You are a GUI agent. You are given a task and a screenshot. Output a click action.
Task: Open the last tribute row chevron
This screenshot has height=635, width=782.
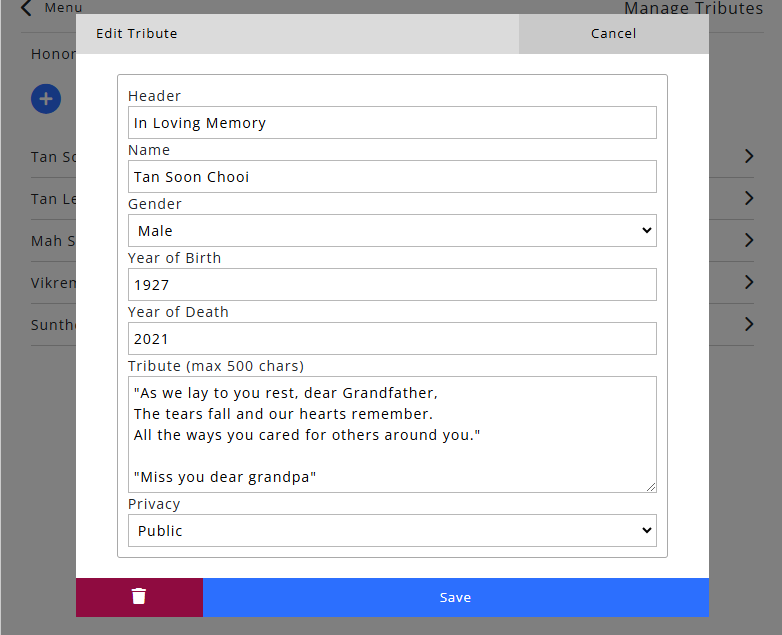(x=749, y=324)
